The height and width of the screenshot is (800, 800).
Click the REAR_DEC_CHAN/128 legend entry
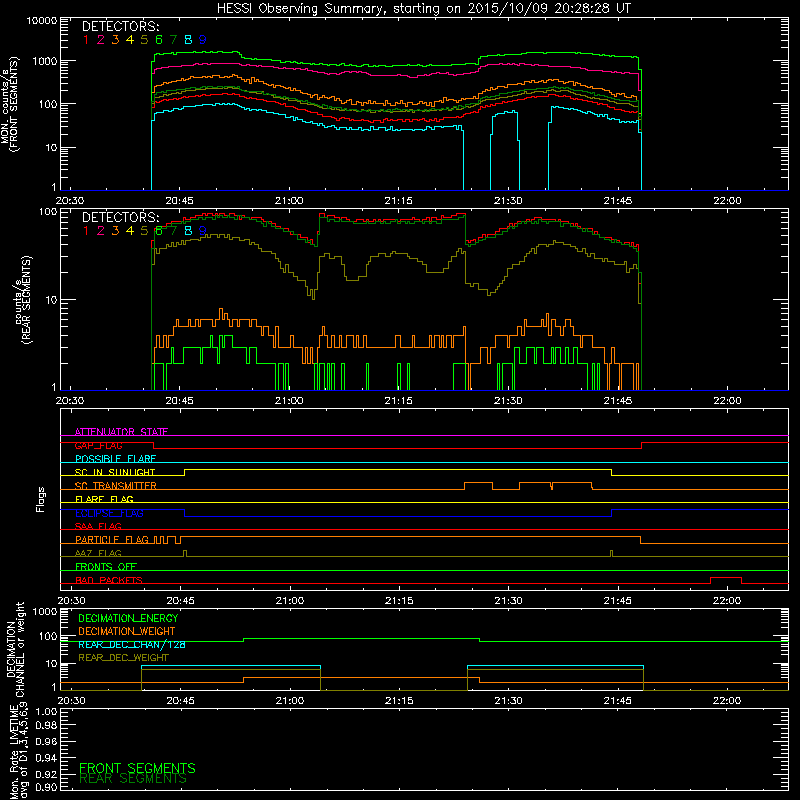pos(132,645)
